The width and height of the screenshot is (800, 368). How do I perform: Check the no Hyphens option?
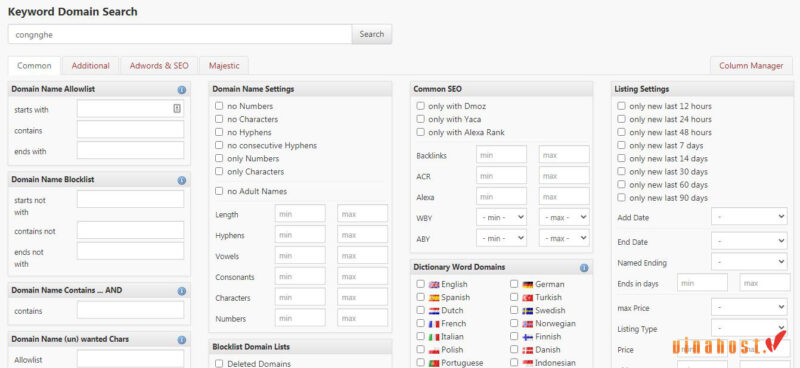pyautogui.click(x=219, y=132)
